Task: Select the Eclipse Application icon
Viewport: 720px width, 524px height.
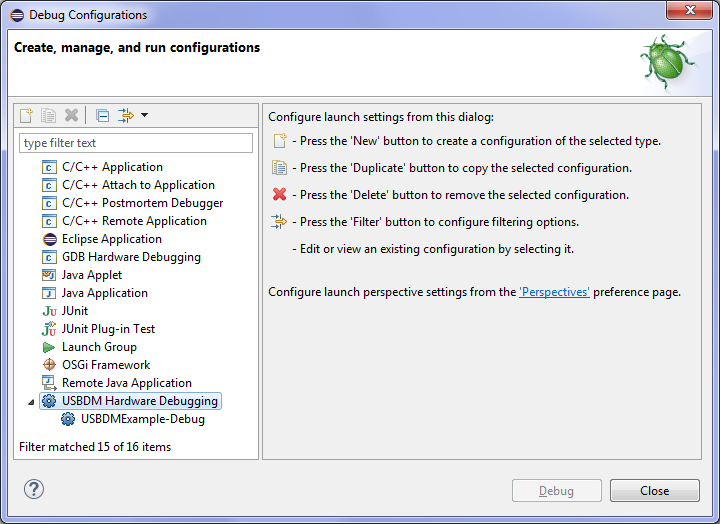Action: tap(49, 239)
